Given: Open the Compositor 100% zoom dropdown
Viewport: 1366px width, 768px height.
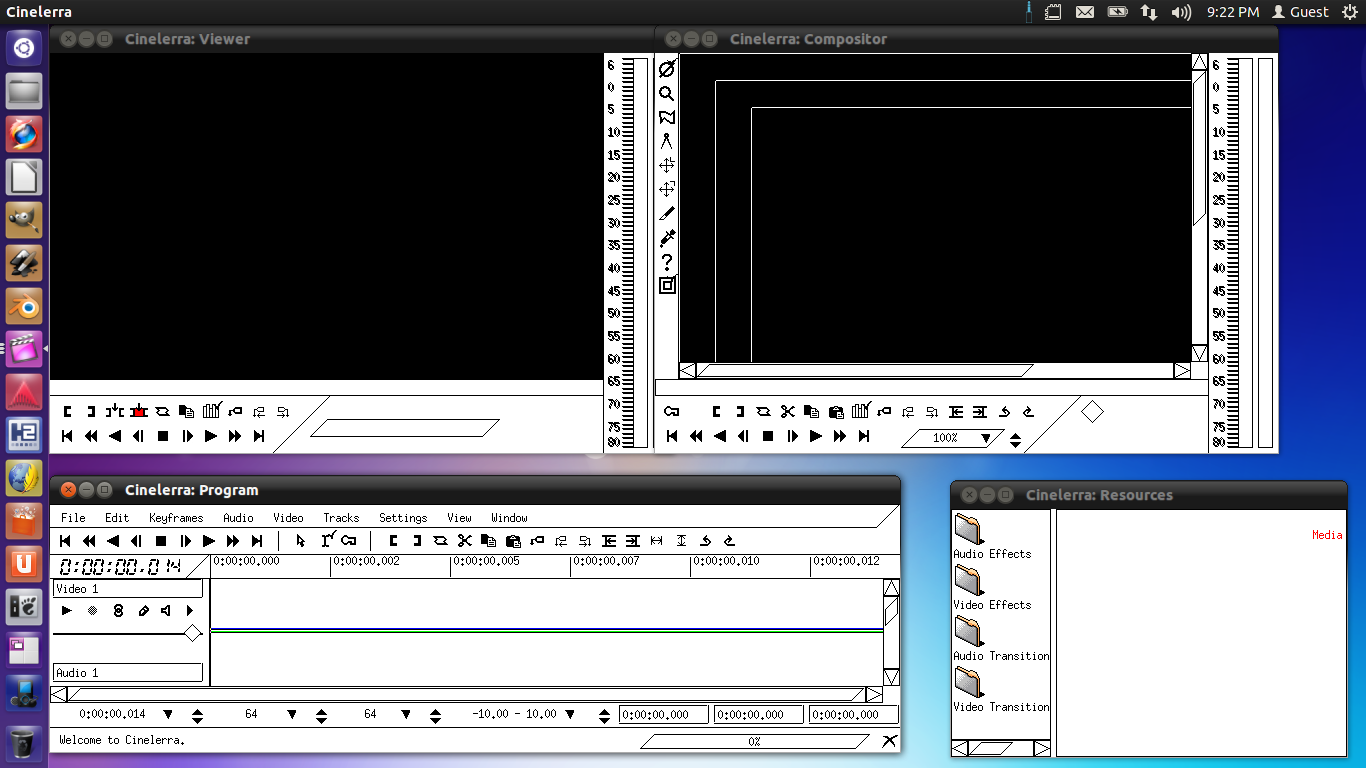Looking at the screenshot, I should [986, 438].
